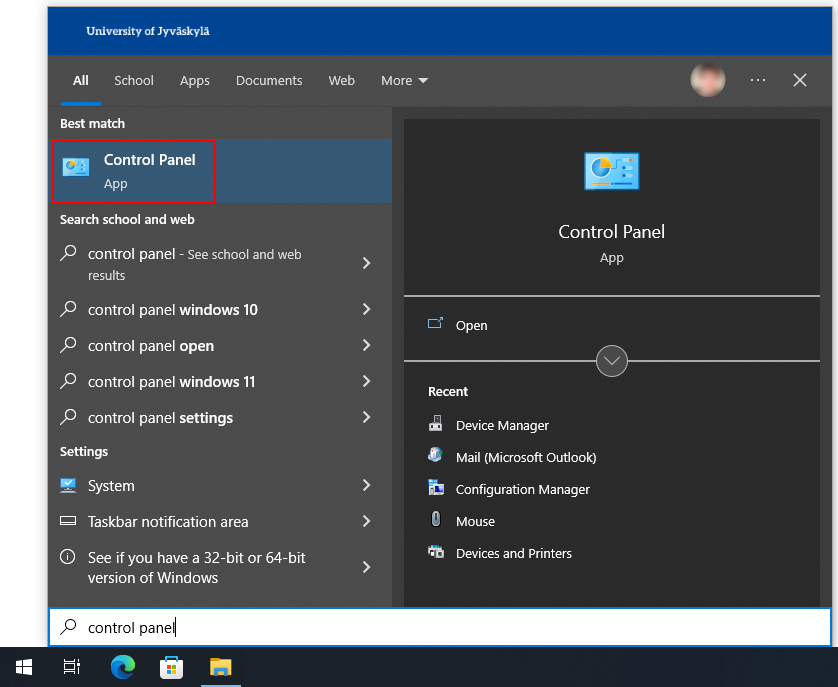Open the Control Panel best match result
The height and width of the screenshot is (687, 838).
click(220, 171)
